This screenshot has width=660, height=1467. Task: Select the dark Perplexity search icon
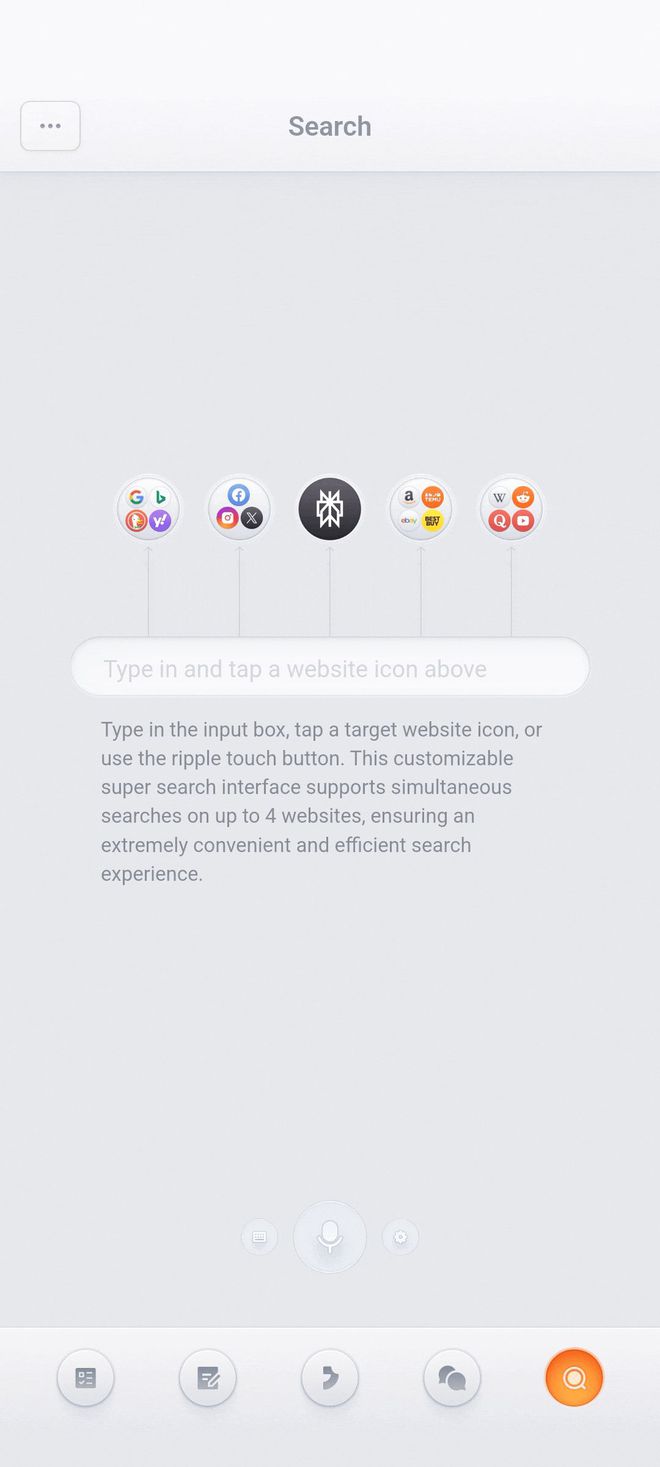click(330, 509)
